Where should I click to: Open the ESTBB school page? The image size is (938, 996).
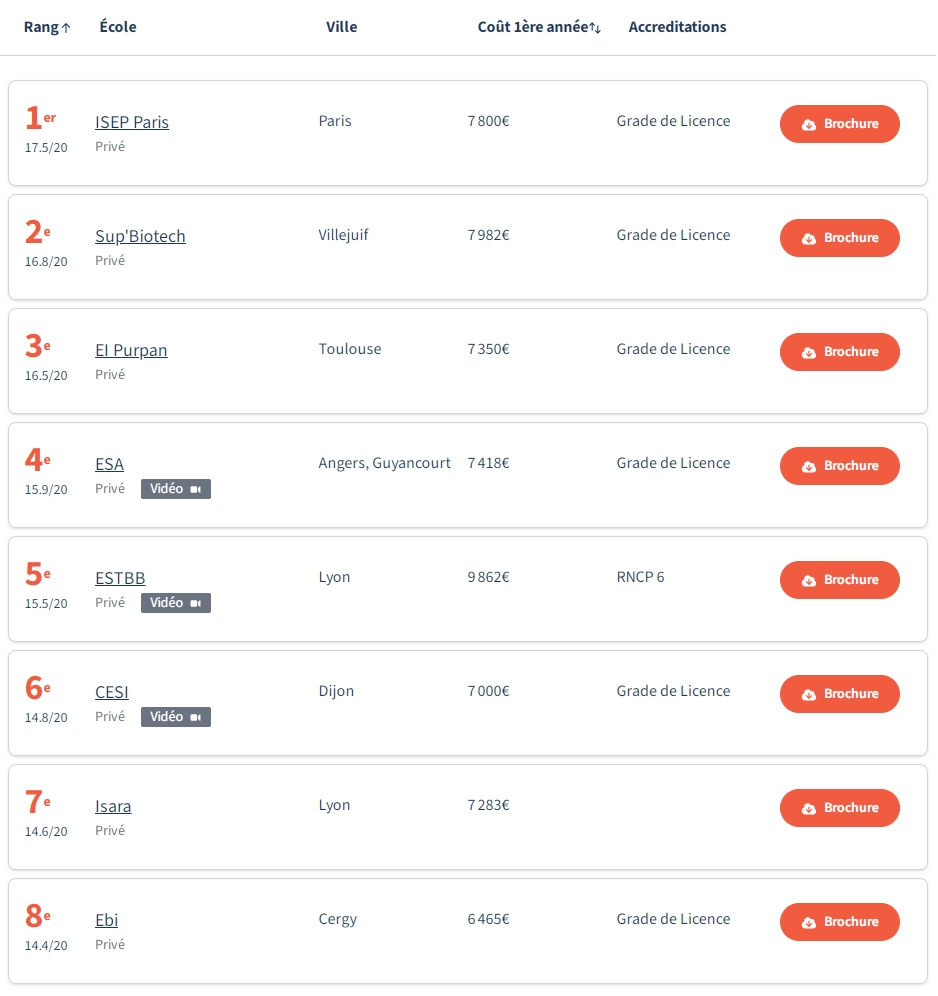pos(120,578)
